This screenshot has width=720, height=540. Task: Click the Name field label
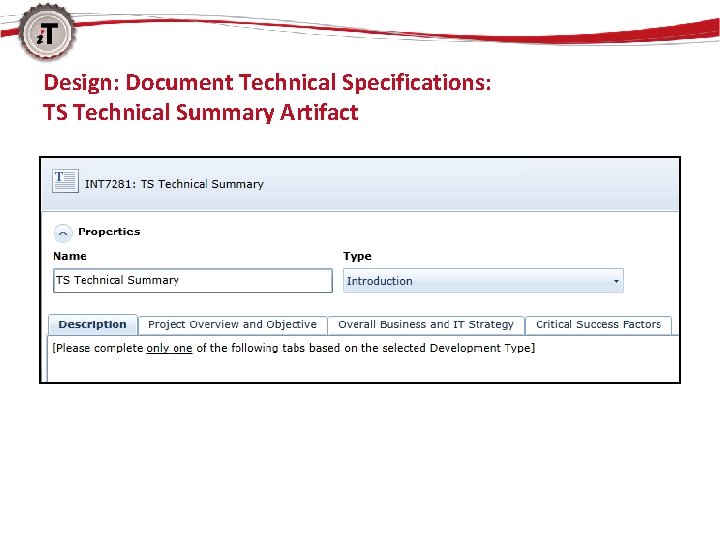[70, 256]
